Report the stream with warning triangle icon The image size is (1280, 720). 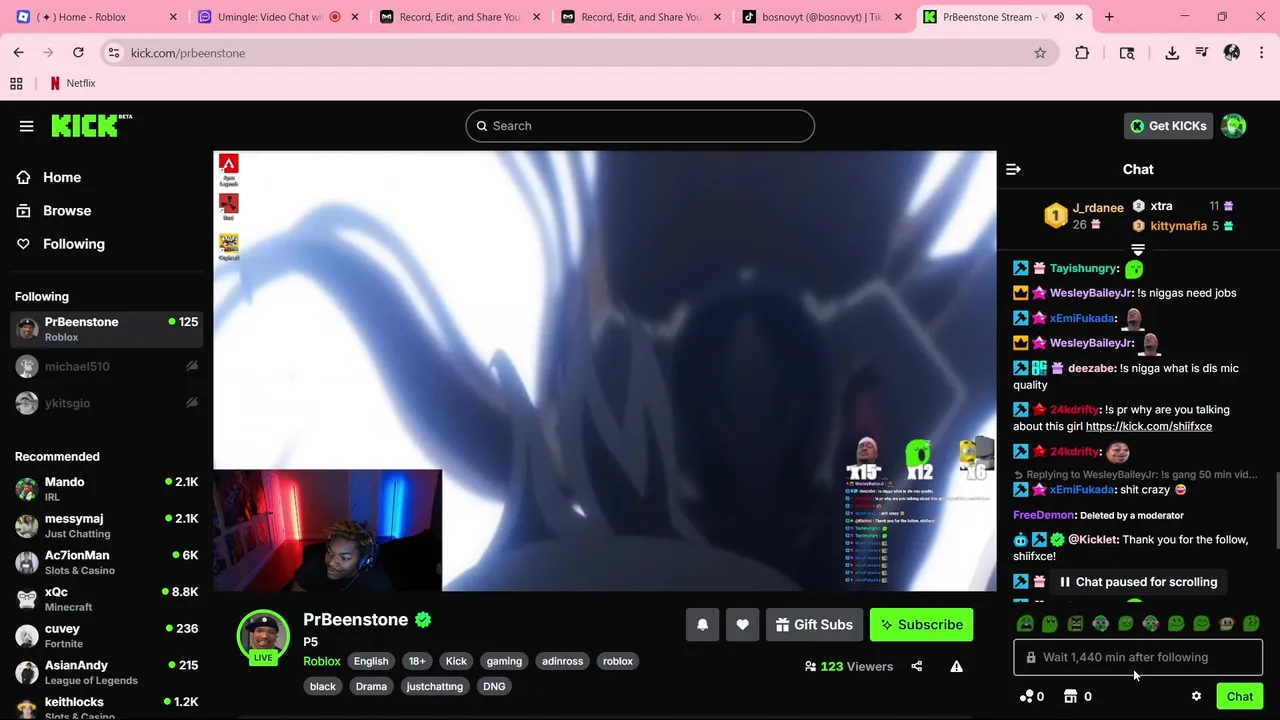click(x=957, y=667)
